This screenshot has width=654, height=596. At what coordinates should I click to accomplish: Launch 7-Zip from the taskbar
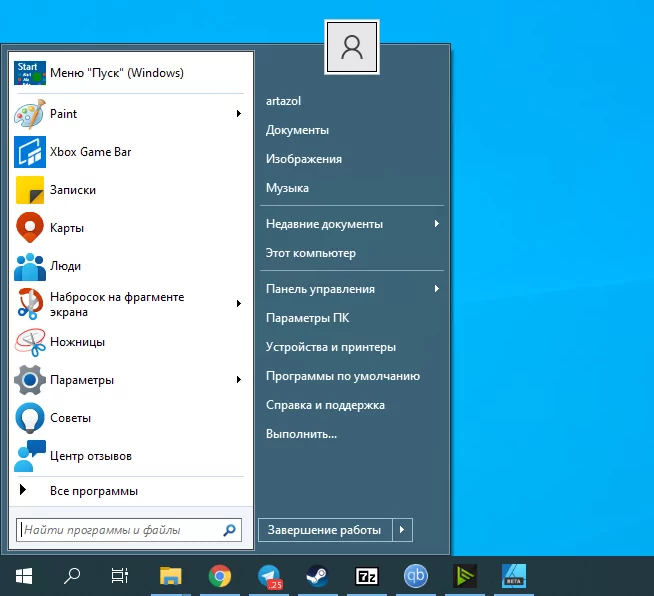pyautogui.click(x=367, y=576)
